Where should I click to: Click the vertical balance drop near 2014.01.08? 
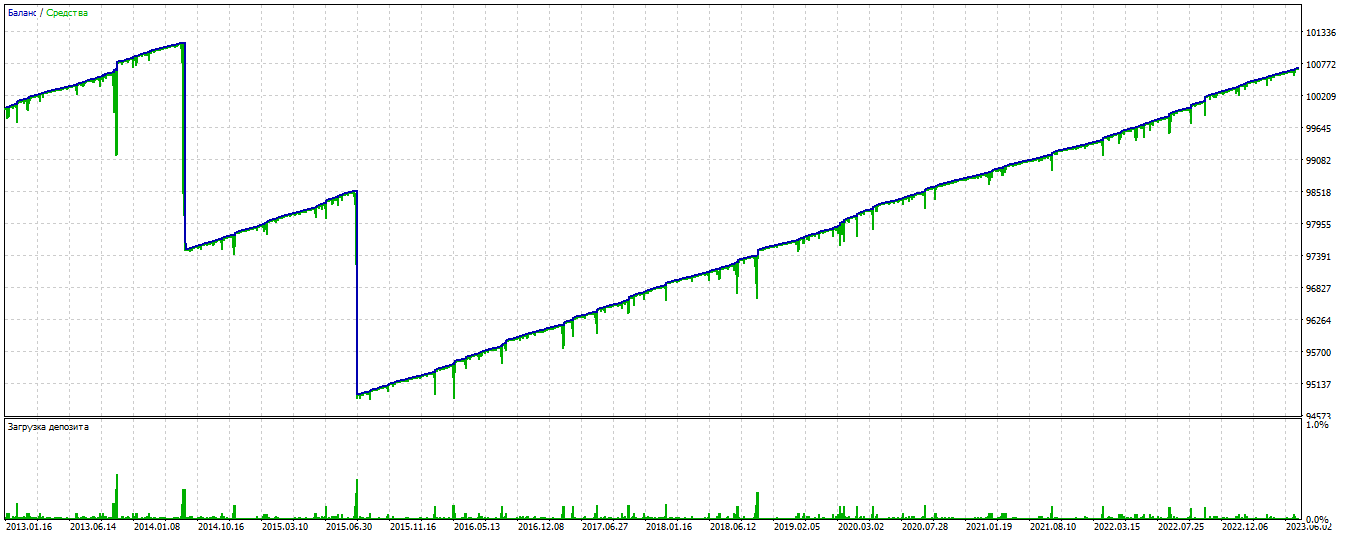pos(184,146)
